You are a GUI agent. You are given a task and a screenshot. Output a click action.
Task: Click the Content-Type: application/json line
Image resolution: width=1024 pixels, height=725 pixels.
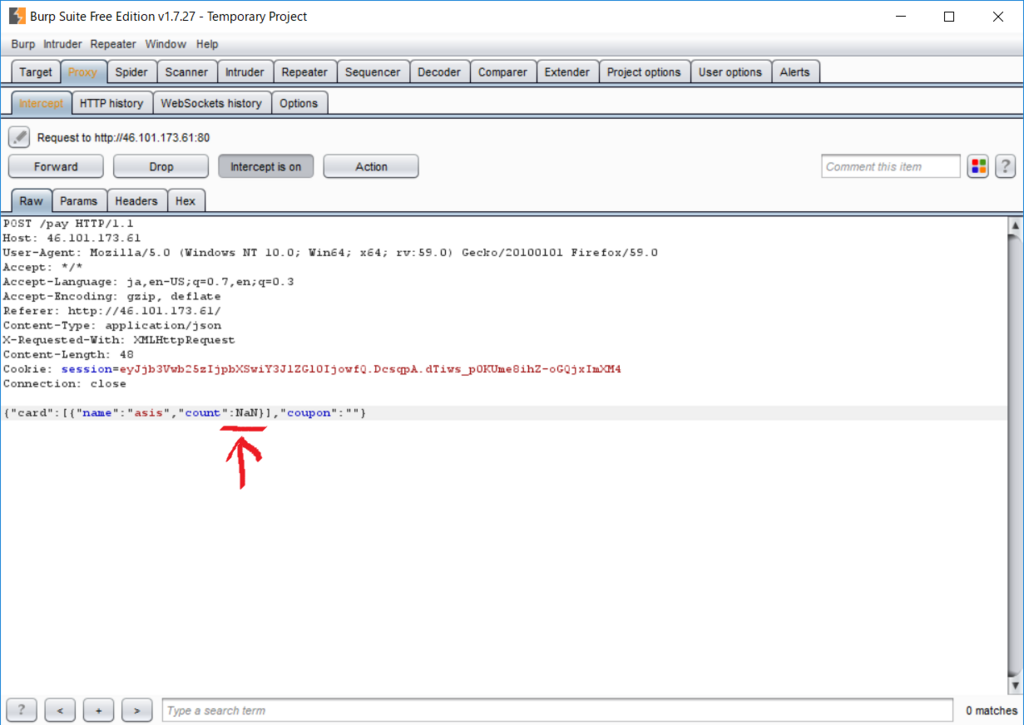click(x=112, y=325)
